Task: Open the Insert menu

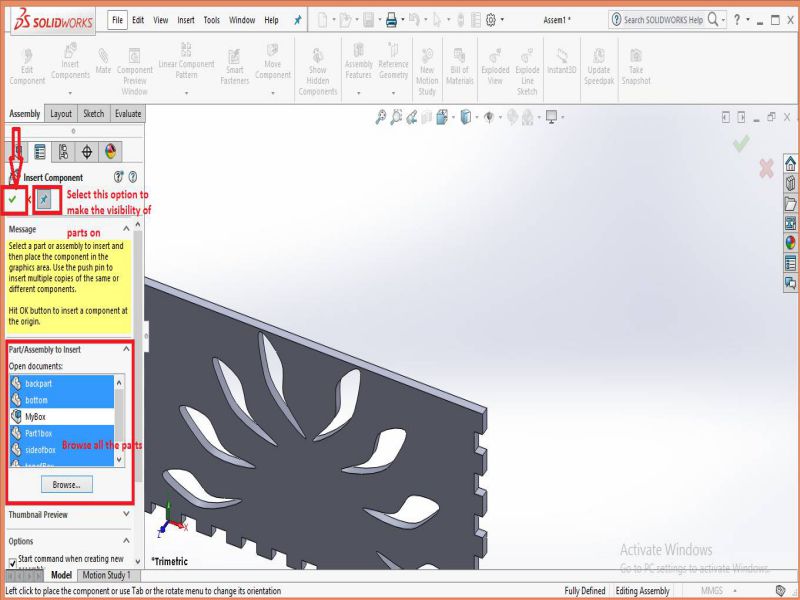Action: coord(186,20)
